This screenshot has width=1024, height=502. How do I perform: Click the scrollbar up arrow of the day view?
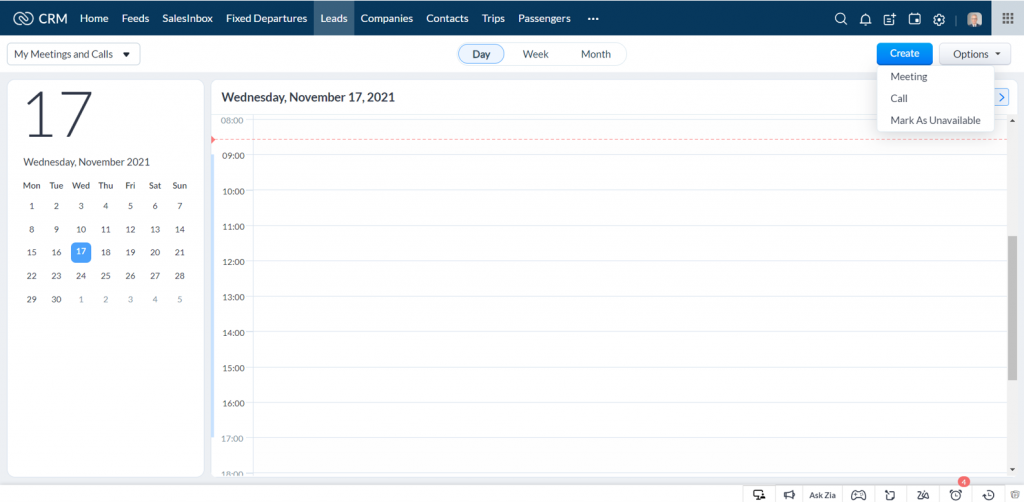tap(1012, 121)
